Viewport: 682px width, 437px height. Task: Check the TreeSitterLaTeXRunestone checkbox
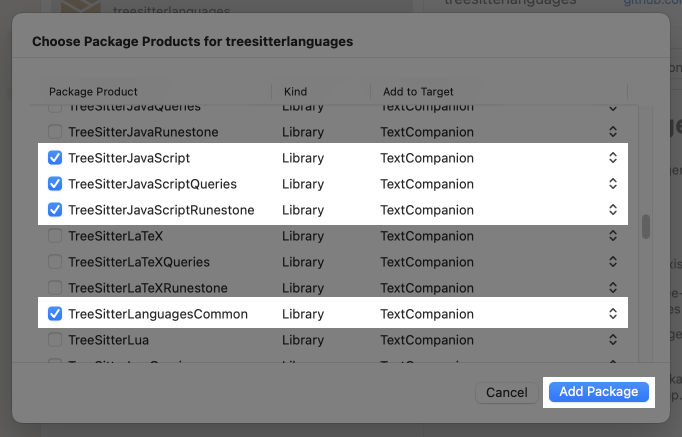pos(55,288)
